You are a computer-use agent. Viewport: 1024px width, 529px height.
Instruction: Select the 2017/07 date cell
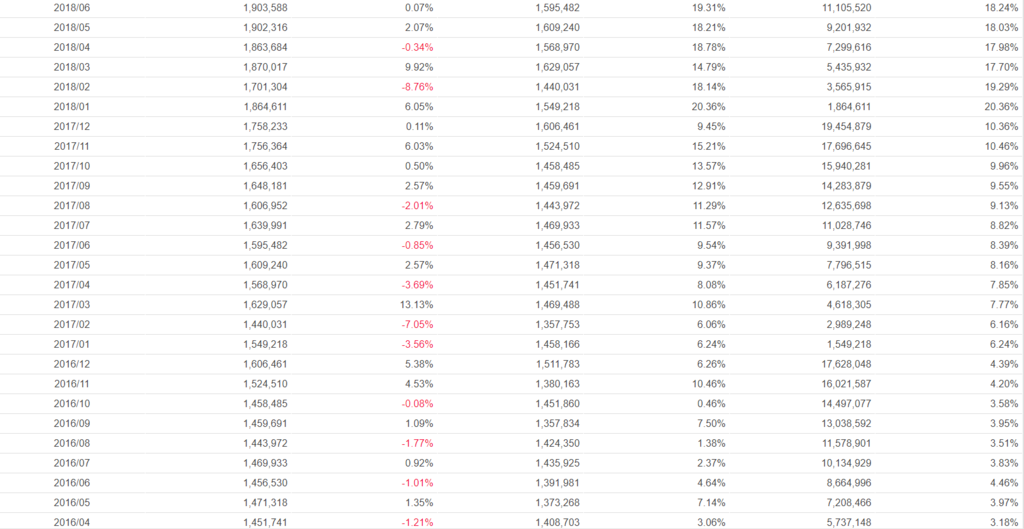[71, 226]
